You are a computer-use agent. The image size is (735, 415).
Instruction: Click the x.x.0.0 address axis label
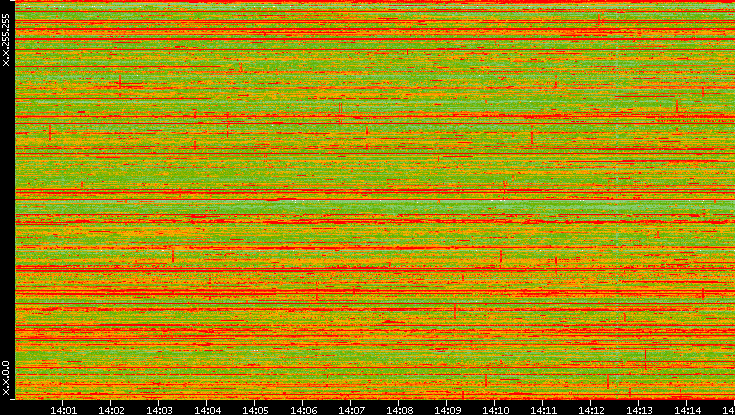click(6, 378)
